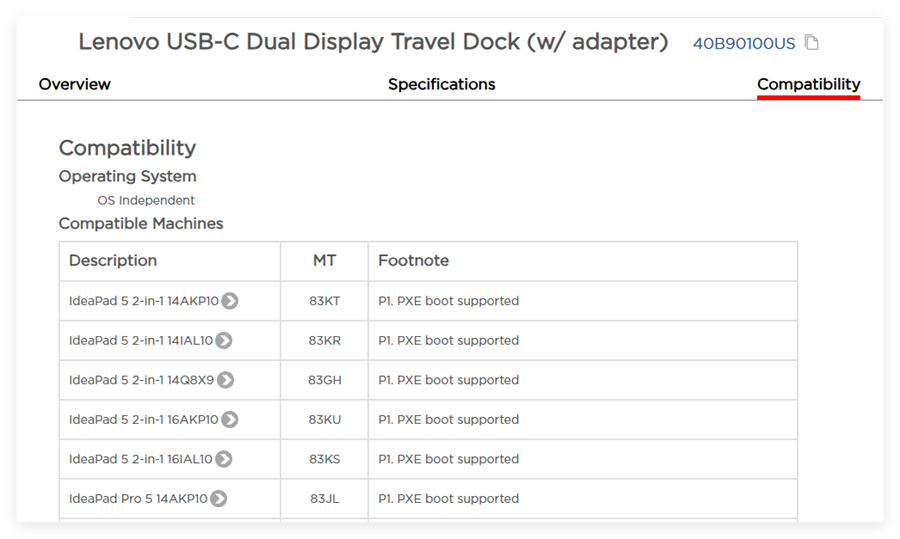Click arrow icon beside IdeaPad 5 2-in-1 14IAL10

click(224, 341)
